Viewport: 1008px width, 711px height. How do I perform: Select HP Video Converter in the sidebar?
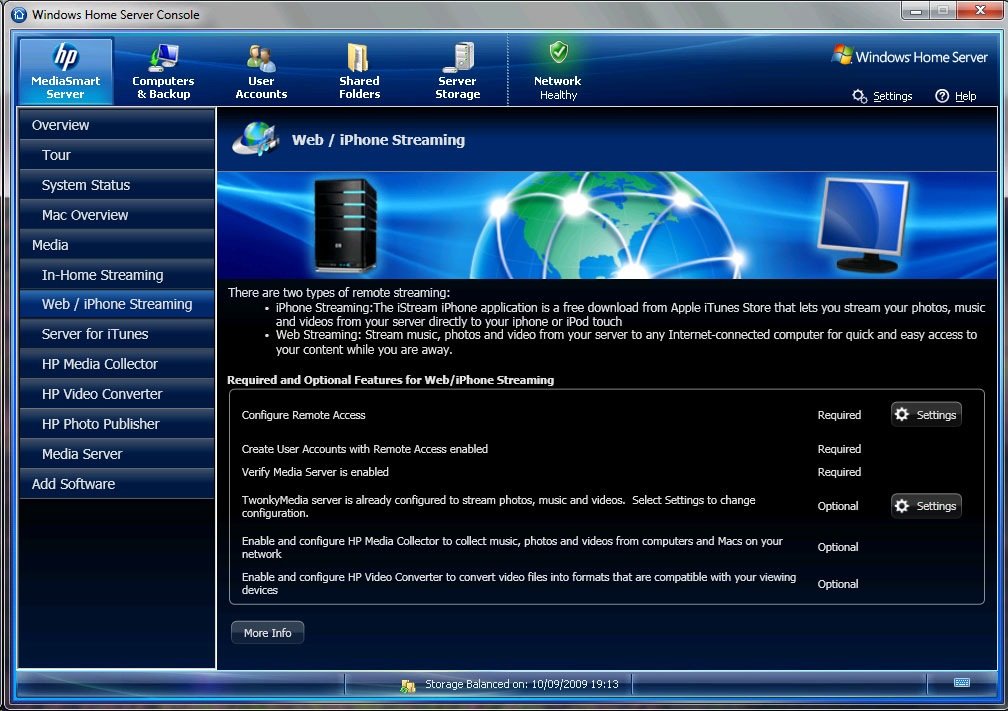coord(117,394)
